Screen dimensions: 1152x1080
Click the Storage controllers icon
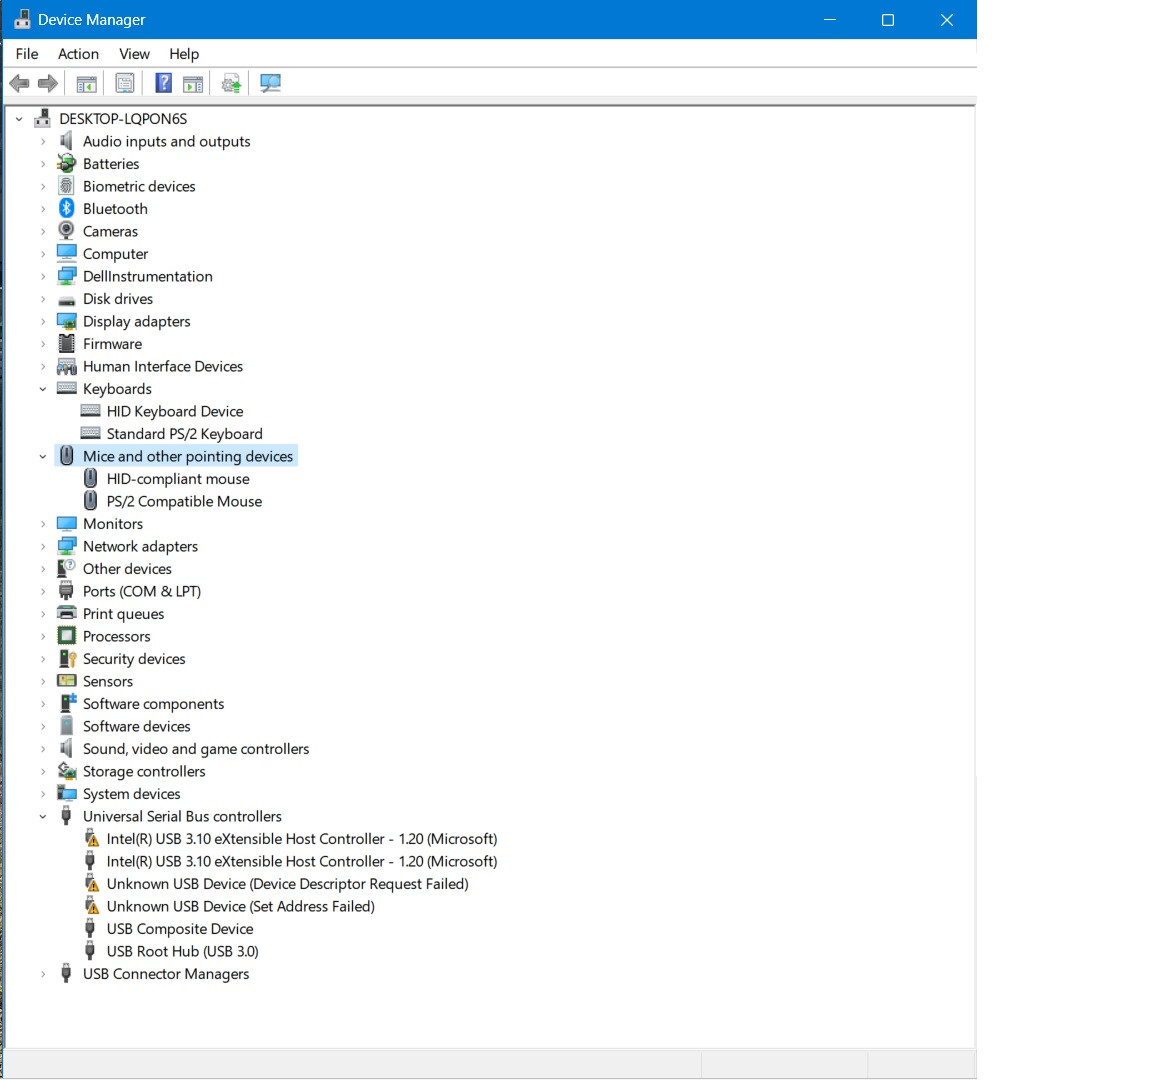pyautogui.click(x=67, y=771)
